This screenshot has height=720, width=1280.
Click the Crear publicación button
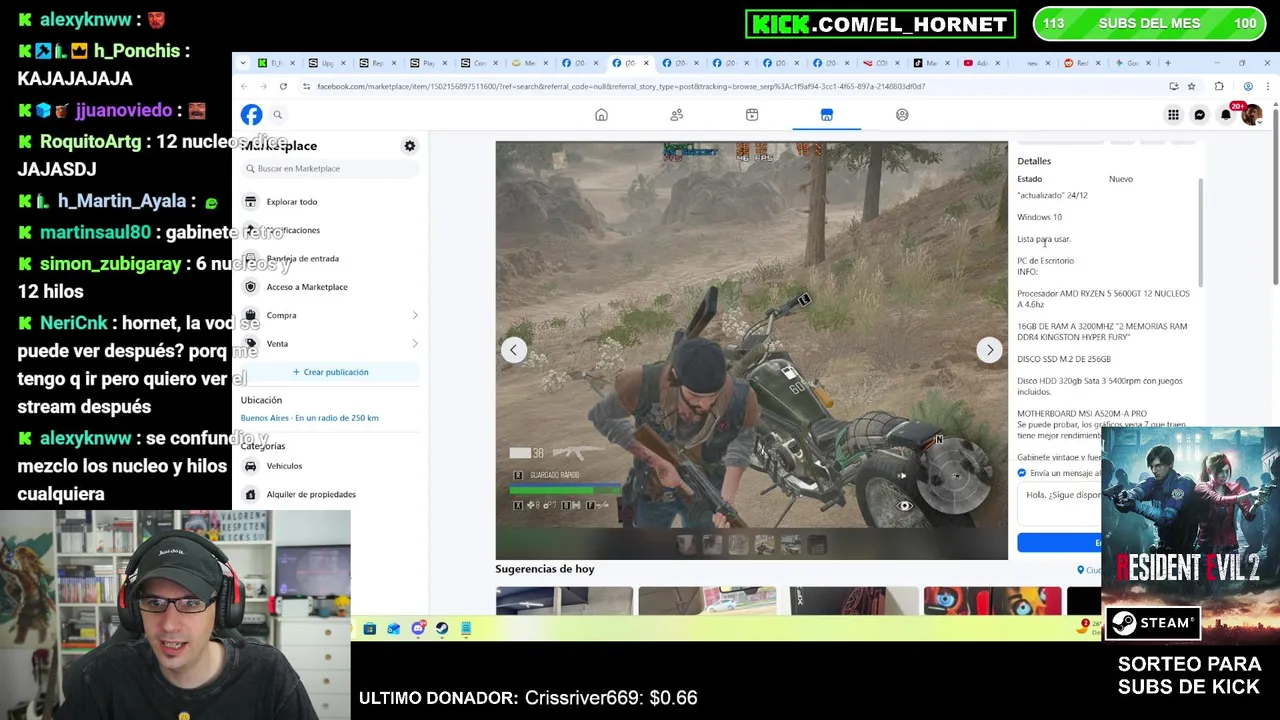pos(330,372)
